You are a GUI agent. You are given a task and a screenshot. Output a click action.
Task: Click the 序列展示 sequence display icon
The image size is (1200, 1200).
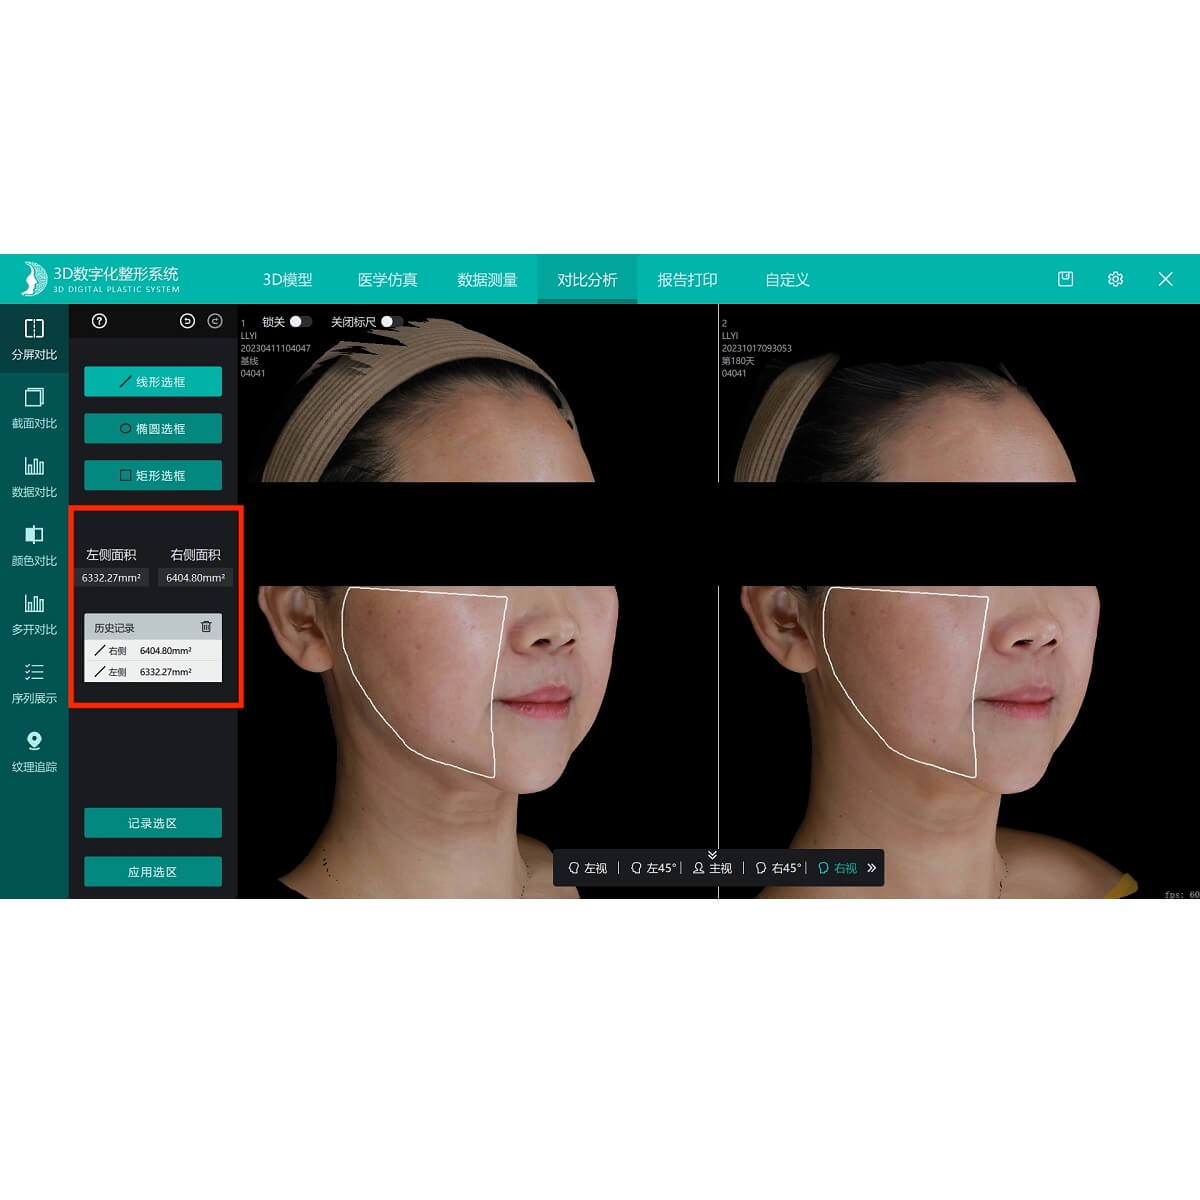(34, 682)
